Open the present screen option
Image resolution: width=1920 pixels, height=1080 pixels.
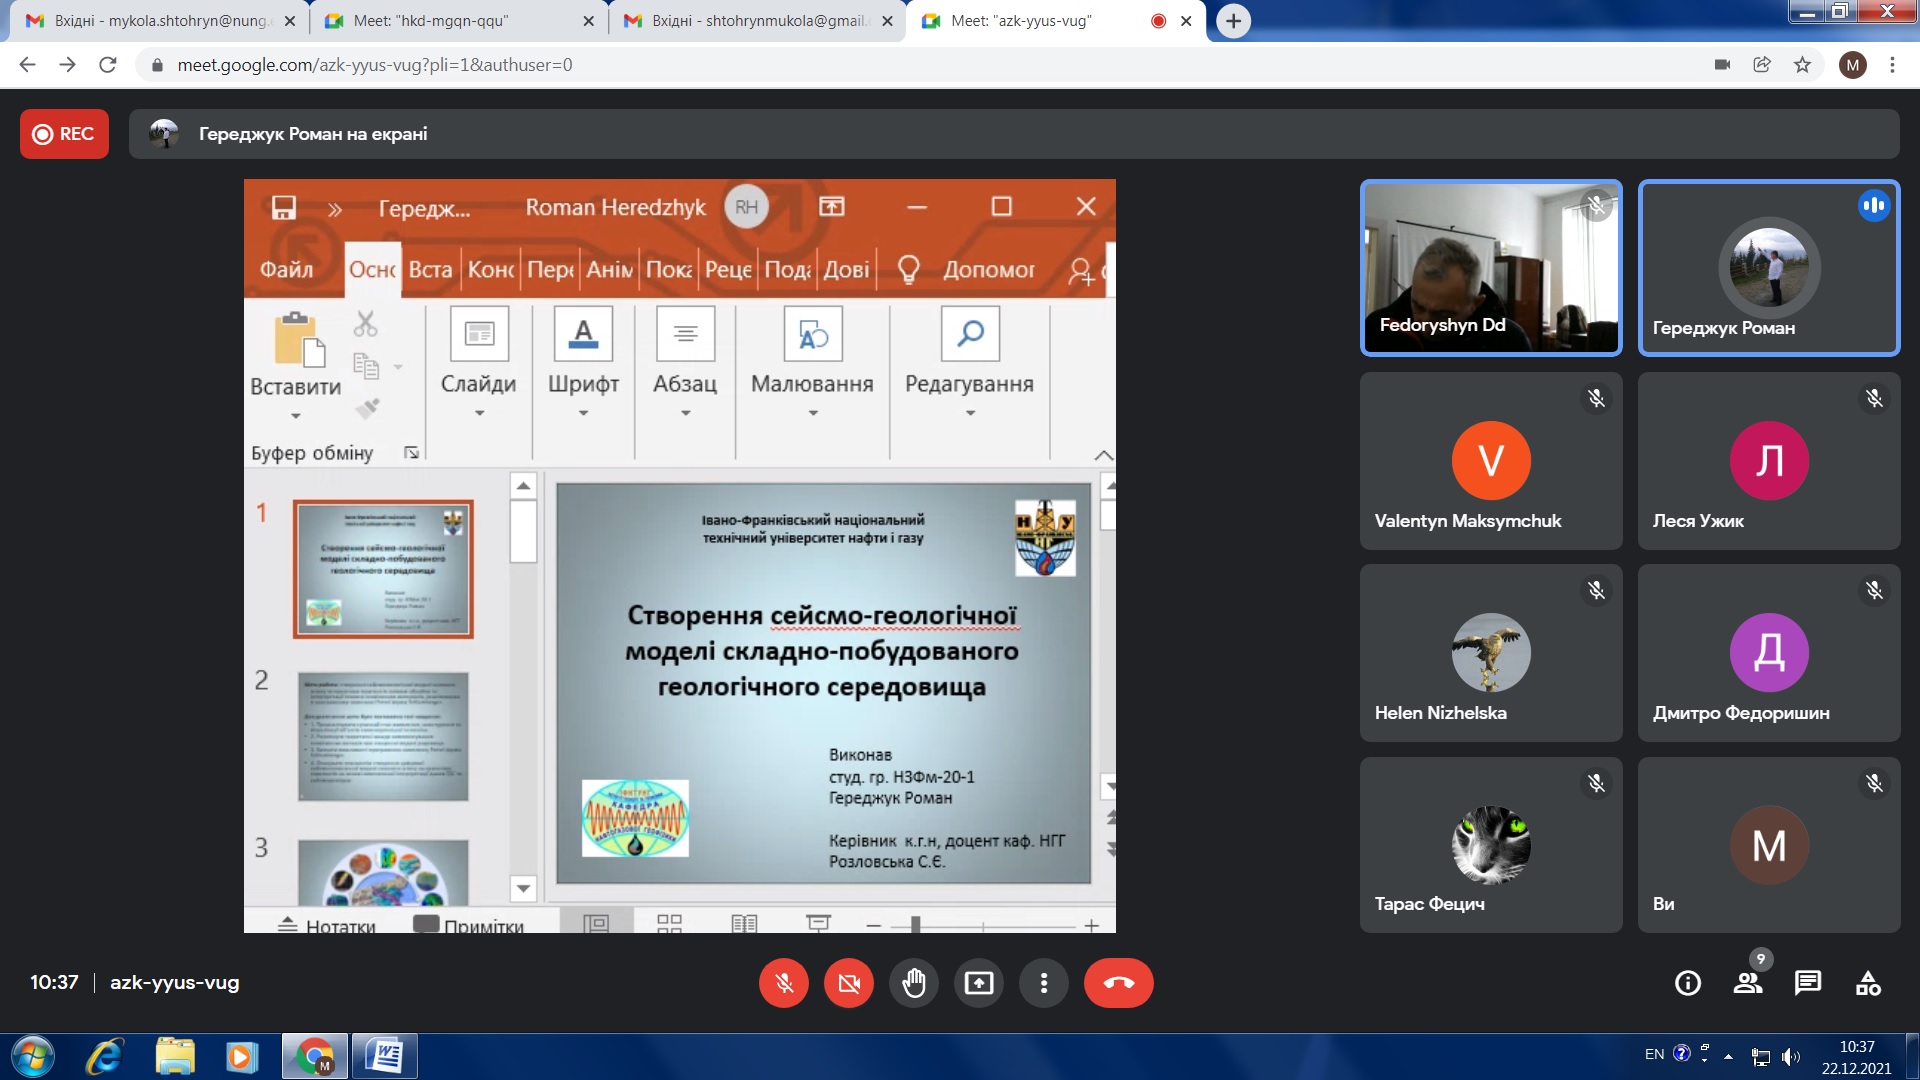(978, 983)
